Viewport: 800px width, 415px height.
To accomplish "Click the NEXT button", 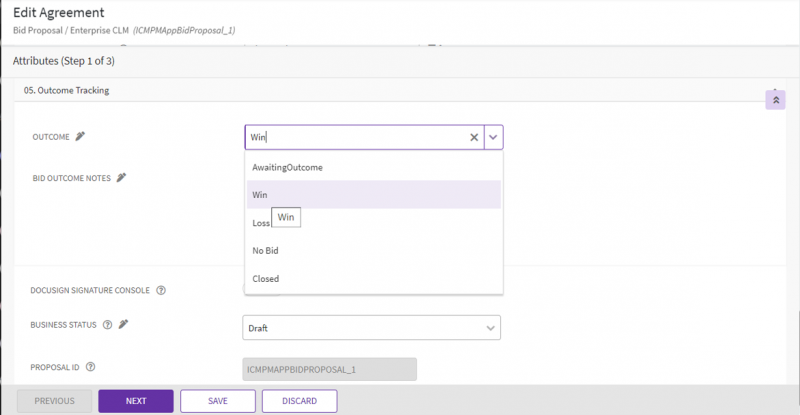I will (136, 401).
